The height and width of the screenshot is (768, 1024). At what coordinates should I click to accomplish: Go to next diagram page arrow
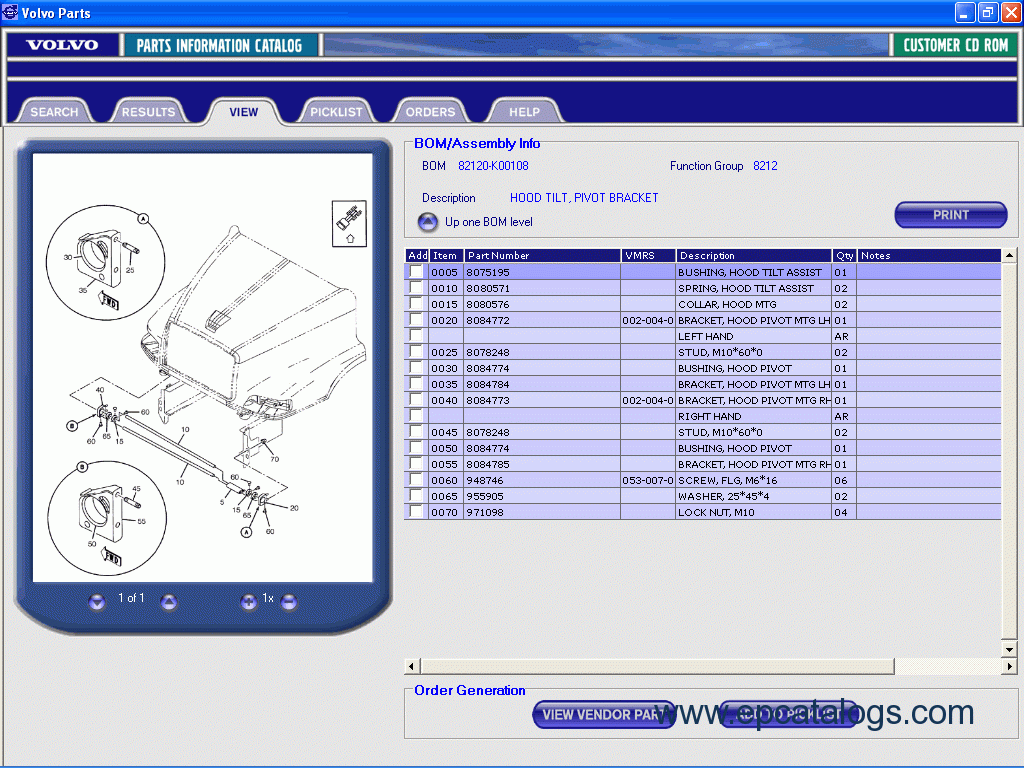[168, 601]
